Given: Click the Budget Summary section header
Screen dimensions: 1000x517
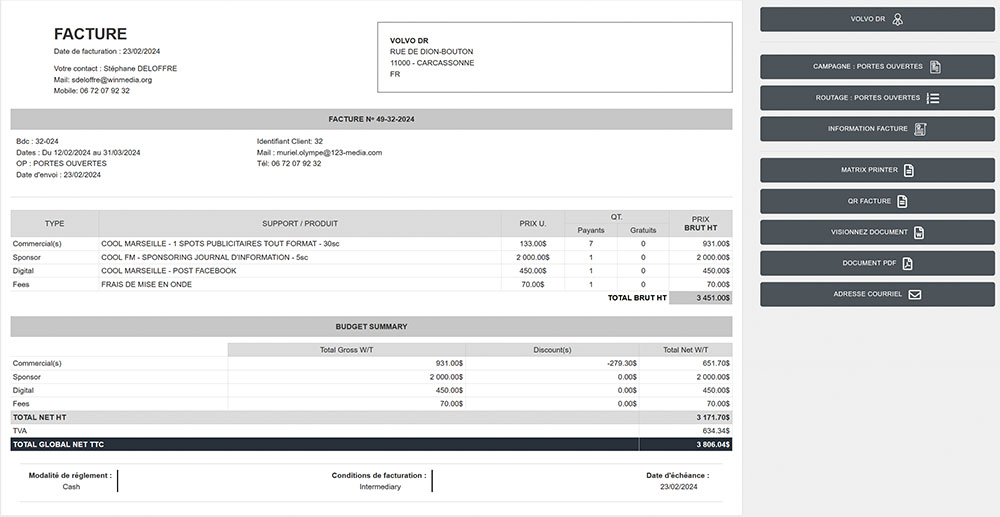Looking at the screenshot, I should pos(371,326).
